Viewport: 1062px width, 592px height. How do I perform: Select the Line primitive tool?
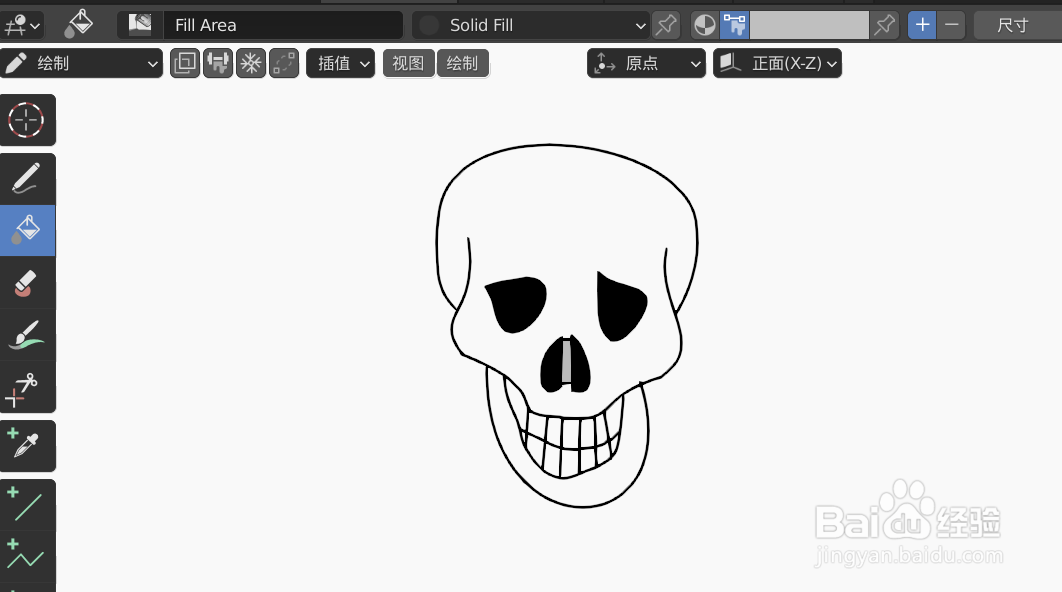point(27,505)
